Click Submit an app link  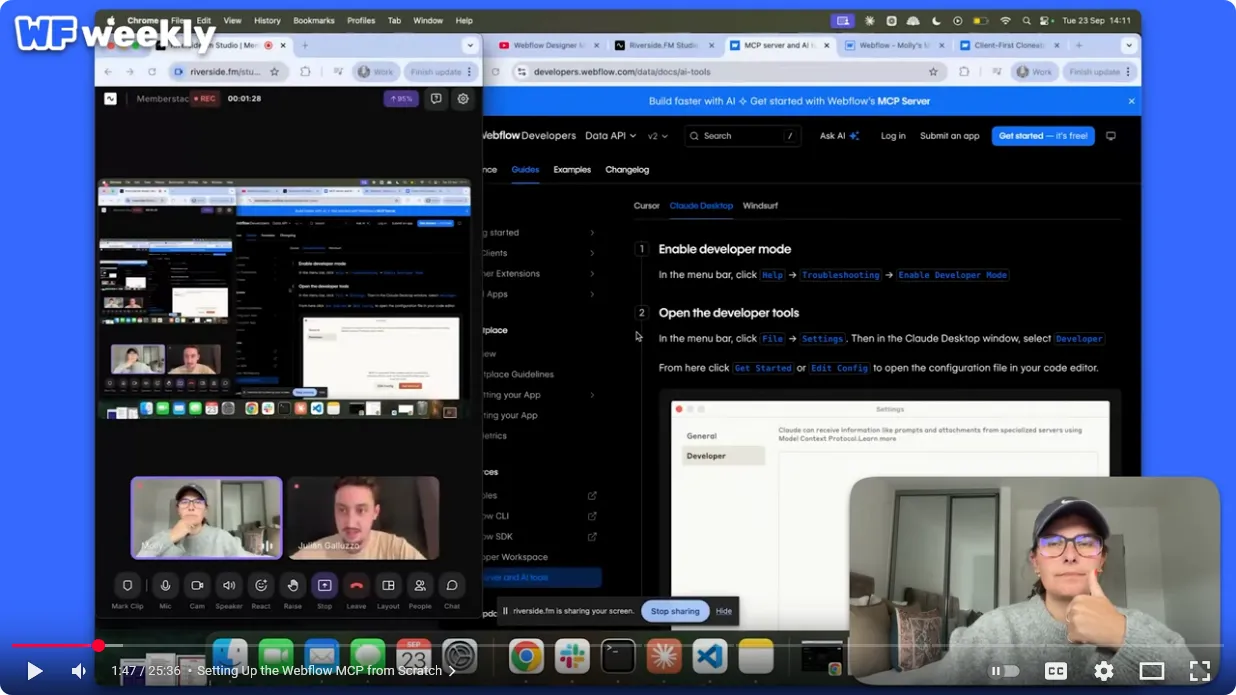point(950,136)
